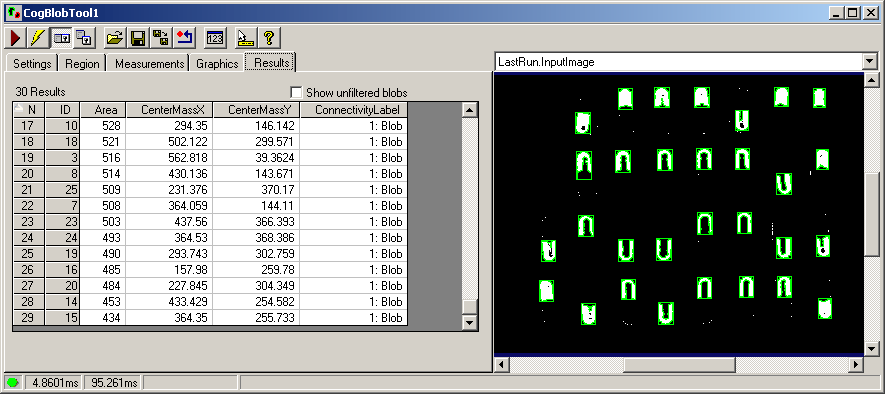Click the results table scroll down arrow

point(470,322)
